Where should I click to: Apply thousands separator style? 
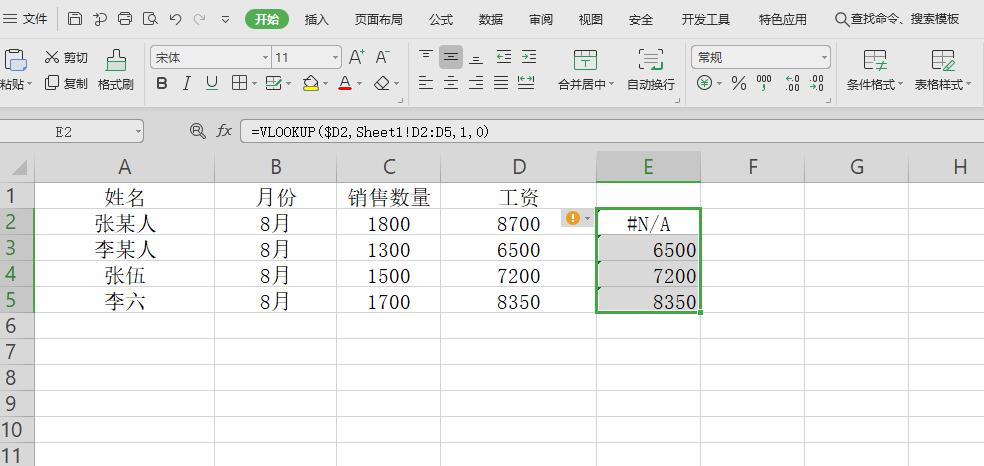764,83
